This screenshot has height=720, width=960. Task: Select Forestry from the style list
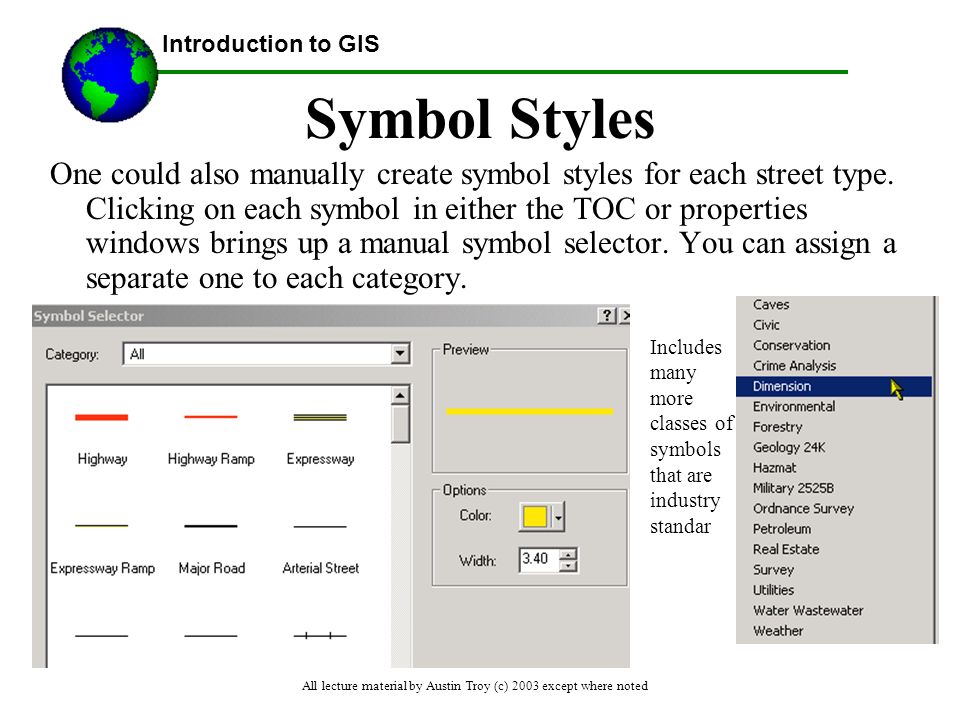777,427
